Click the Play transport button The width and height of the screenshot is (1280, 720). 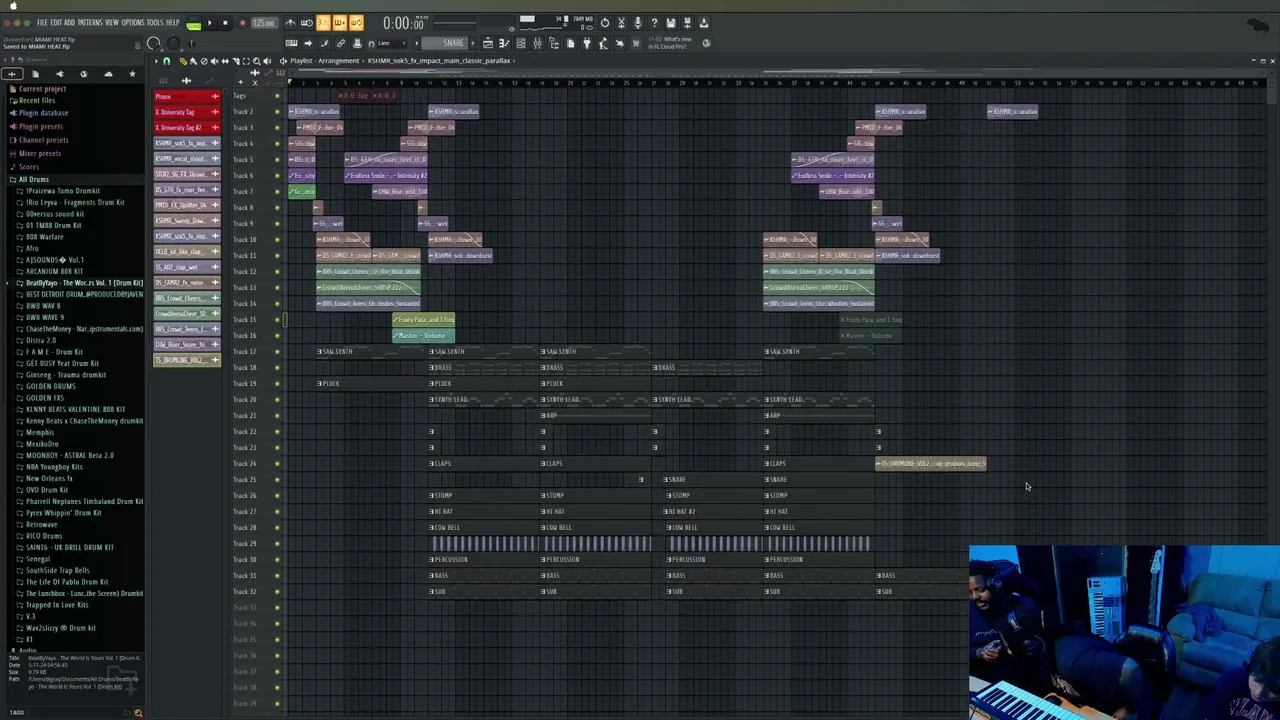[x=209, y=23]
